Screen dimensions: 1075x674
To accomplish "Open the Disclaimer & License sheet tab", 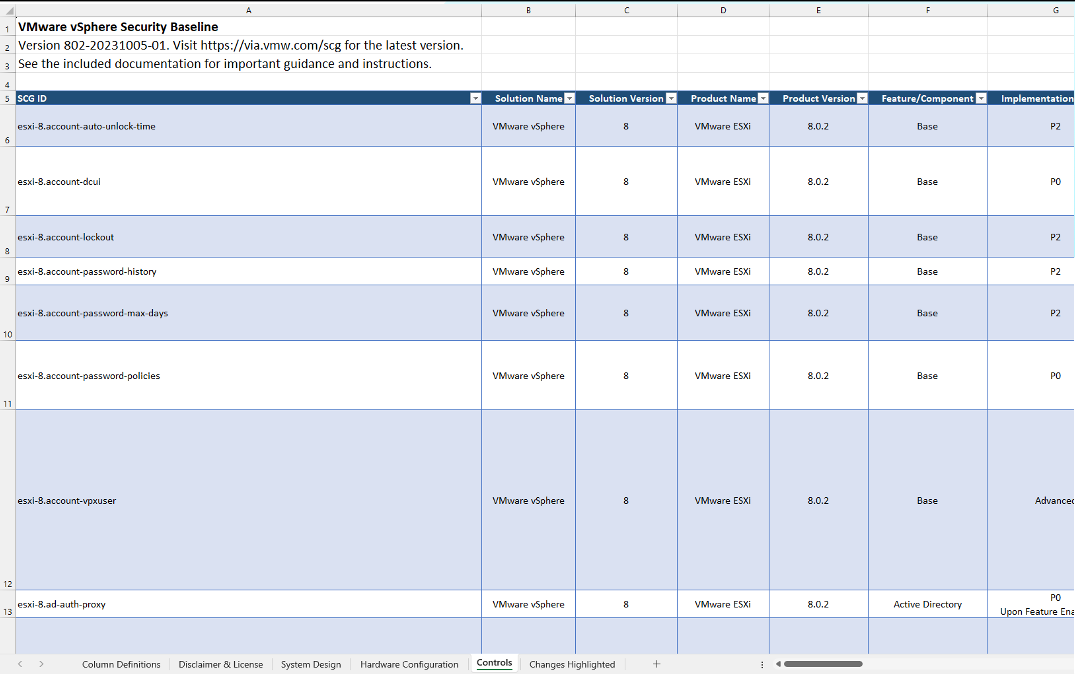I will tap(220, 664).
